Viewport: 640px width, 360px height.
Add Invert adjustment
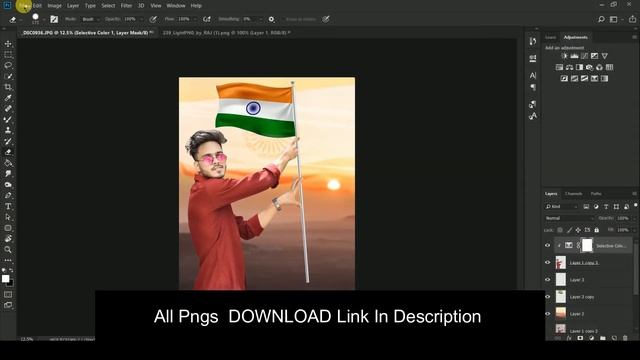[564, 78]
